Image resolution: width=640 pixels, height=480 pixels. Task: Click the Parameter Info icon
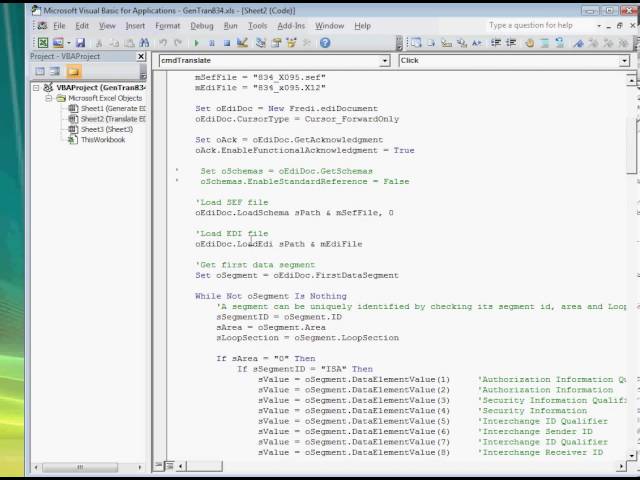pyautogui.click(x=462, y=42)
